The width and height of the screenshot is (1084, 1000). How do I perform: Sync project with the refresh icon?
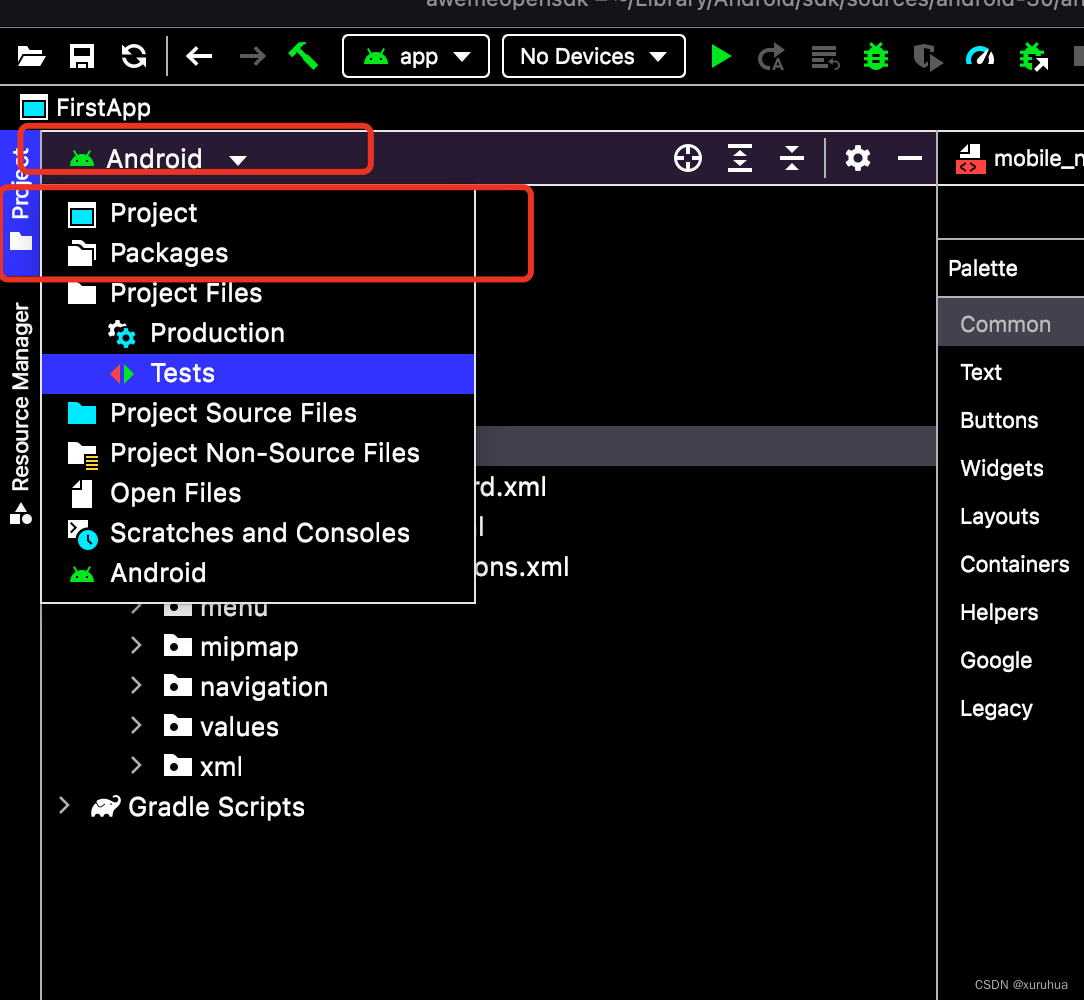pyautogui.click(x=134, y=56)
